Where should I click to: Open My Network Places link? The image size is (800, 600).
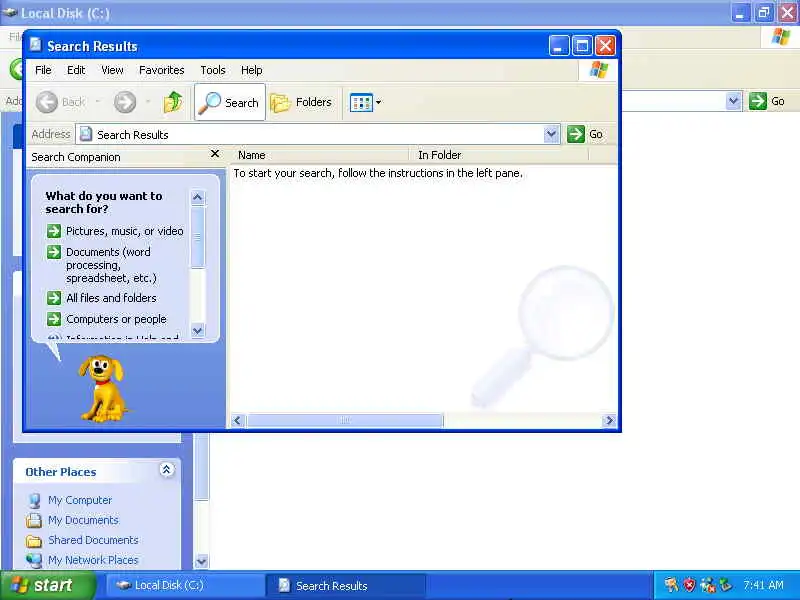tap(93, 560)
